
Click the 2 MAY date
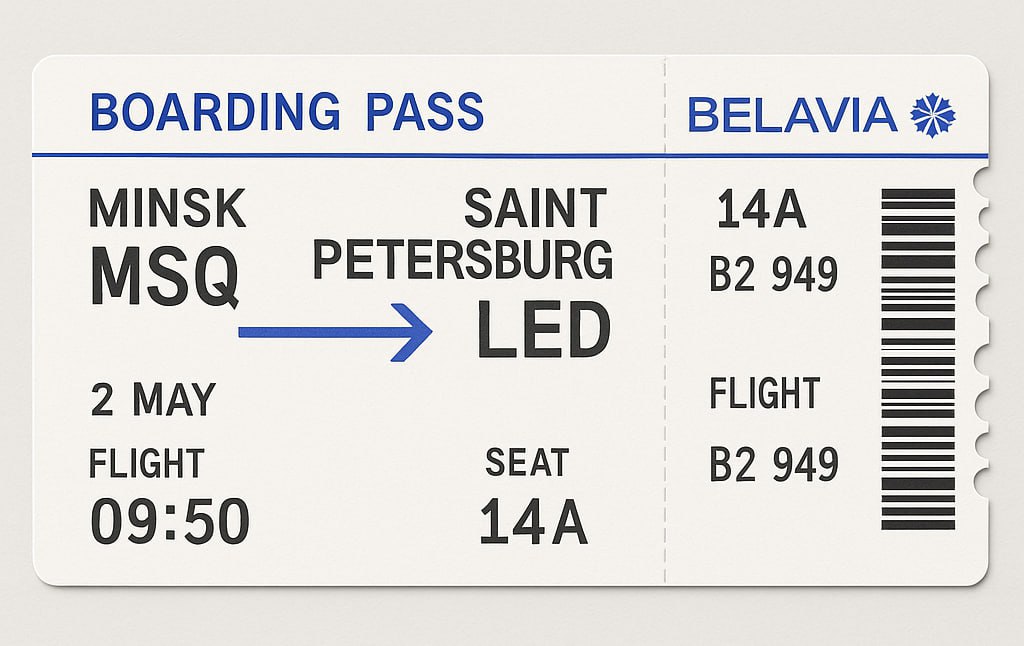tap(153, 399)
